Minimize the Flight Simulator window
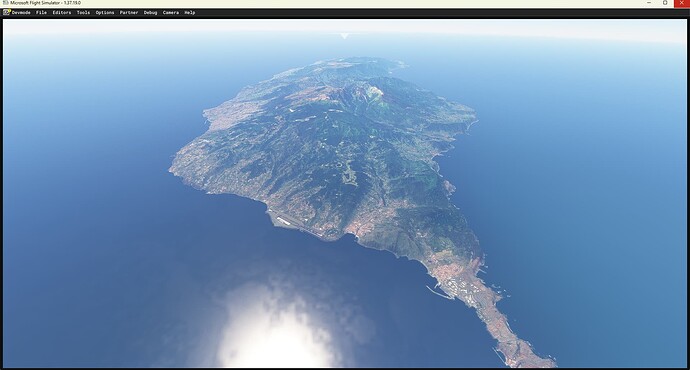Viewport: 690px width, 370px height. (649, 3)
